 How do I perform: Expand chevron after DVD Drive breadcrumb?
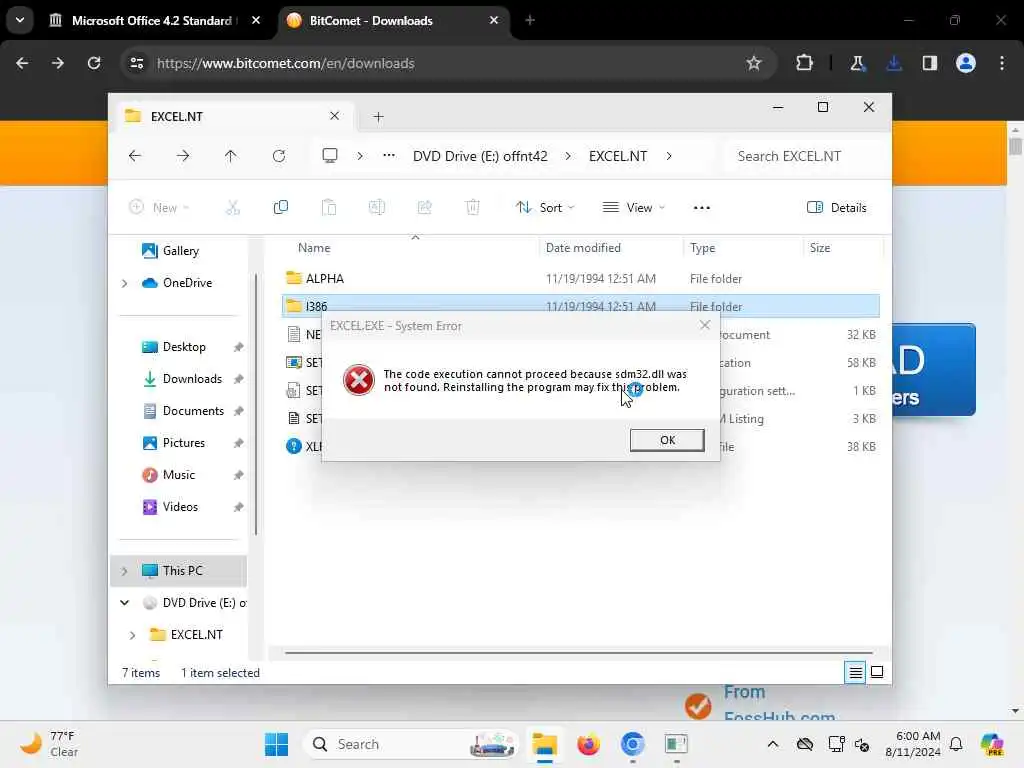click(568, 156)
